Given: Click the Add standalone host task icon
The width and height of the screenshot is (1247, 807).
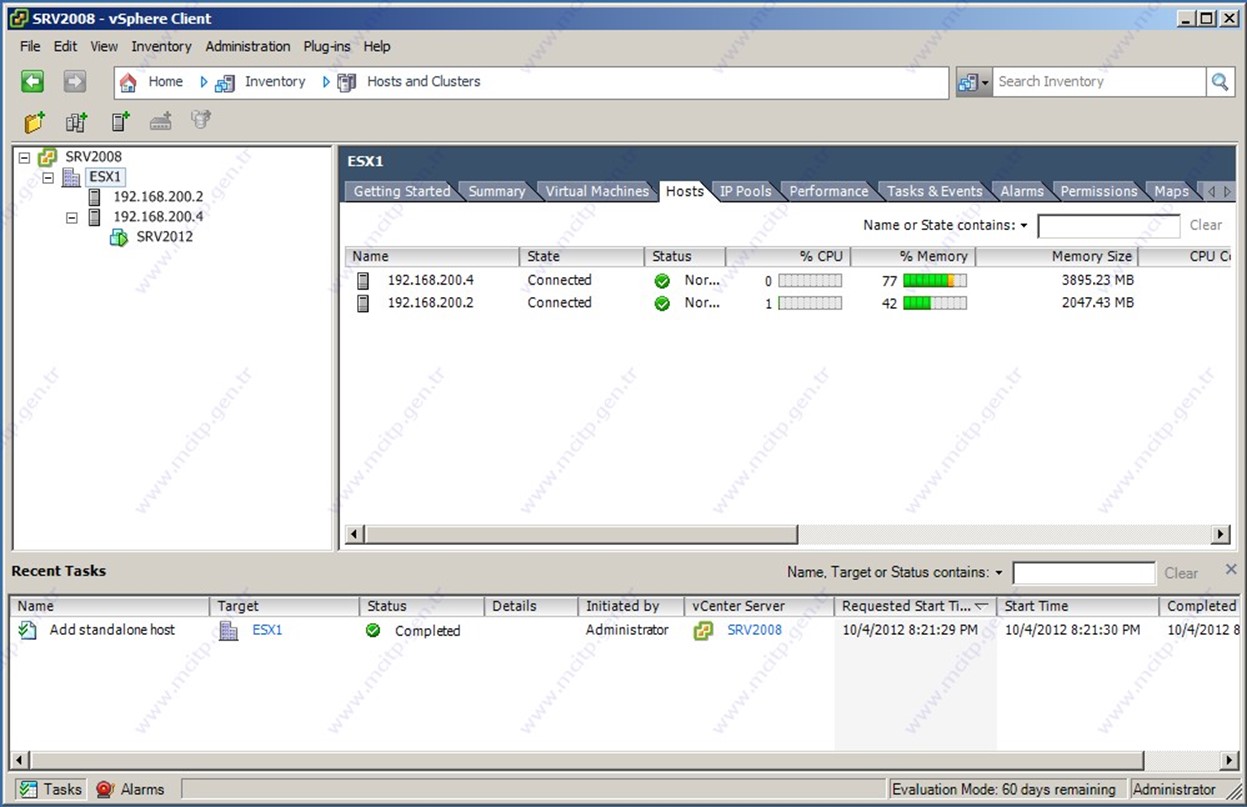Looking at the screenshot, I should click(28, 630).
